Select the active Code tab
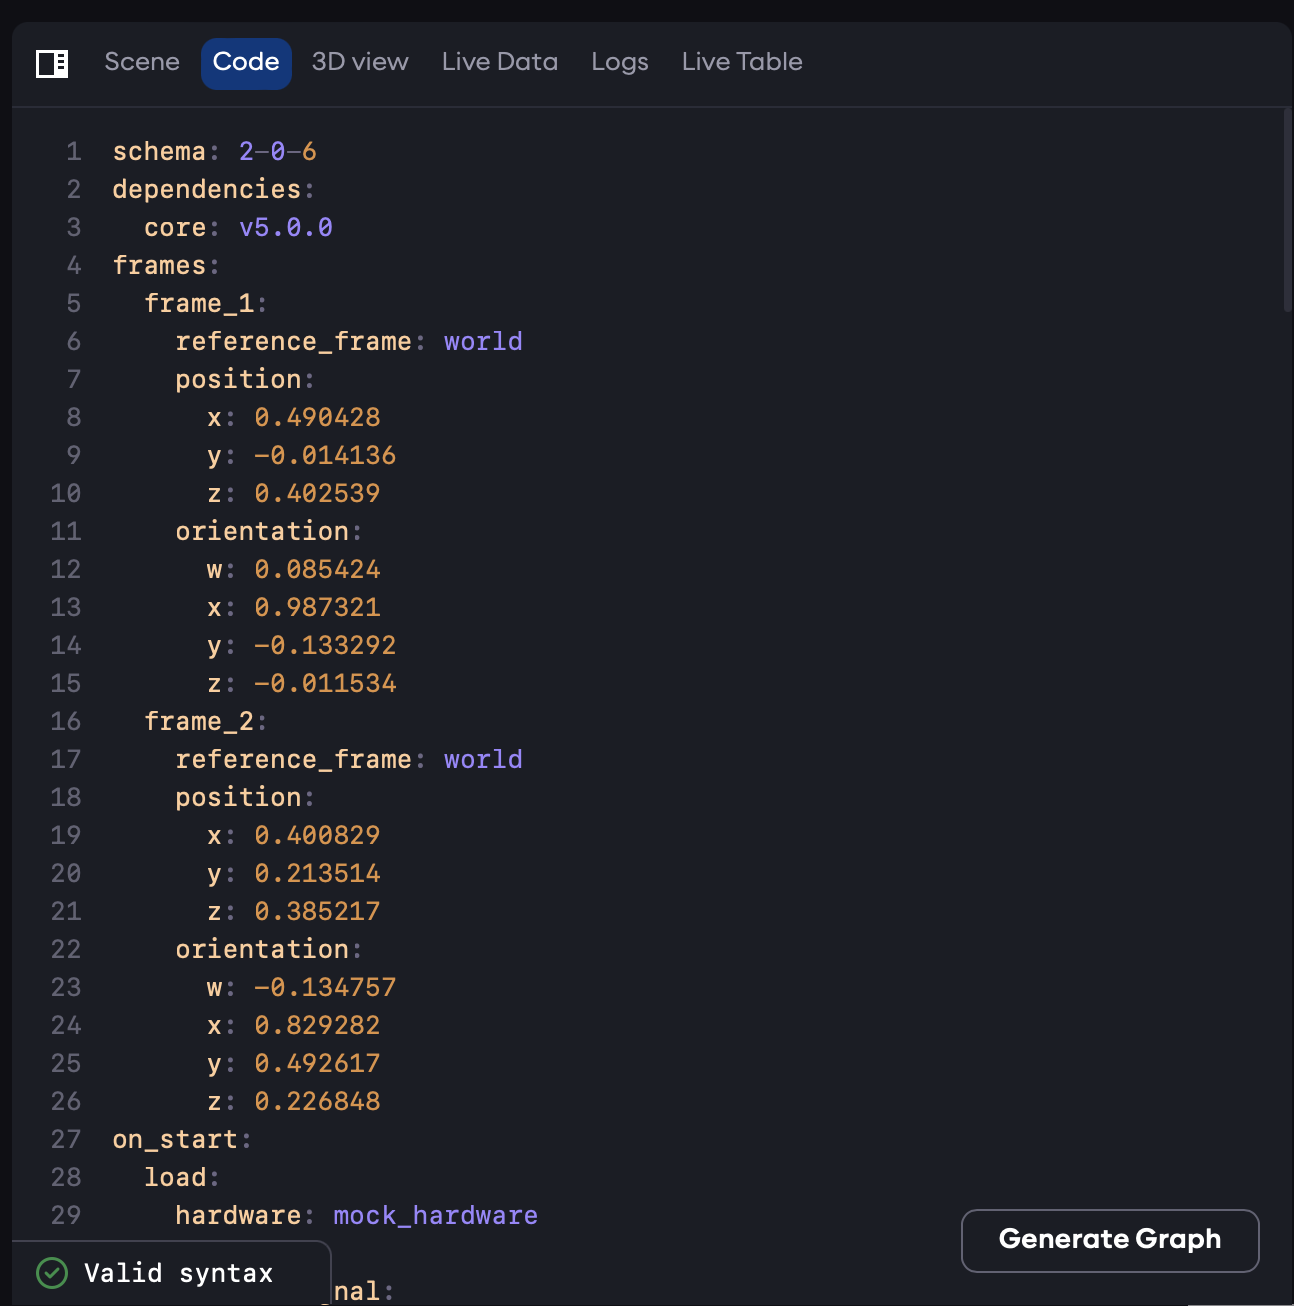 pos(246,62)
